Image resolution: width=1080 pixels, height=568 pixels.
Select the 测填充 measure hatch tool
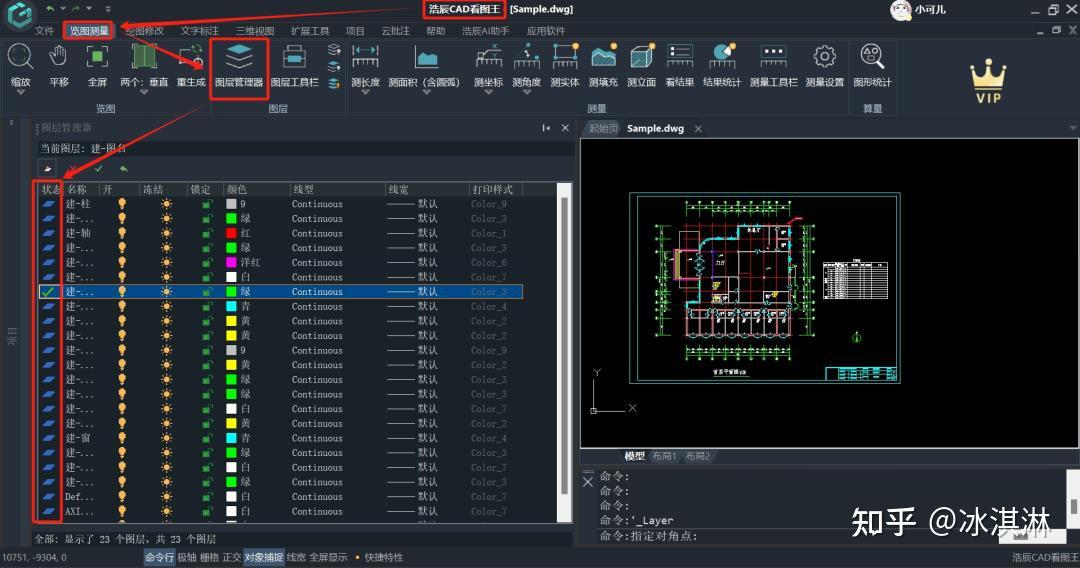(603, 64)
